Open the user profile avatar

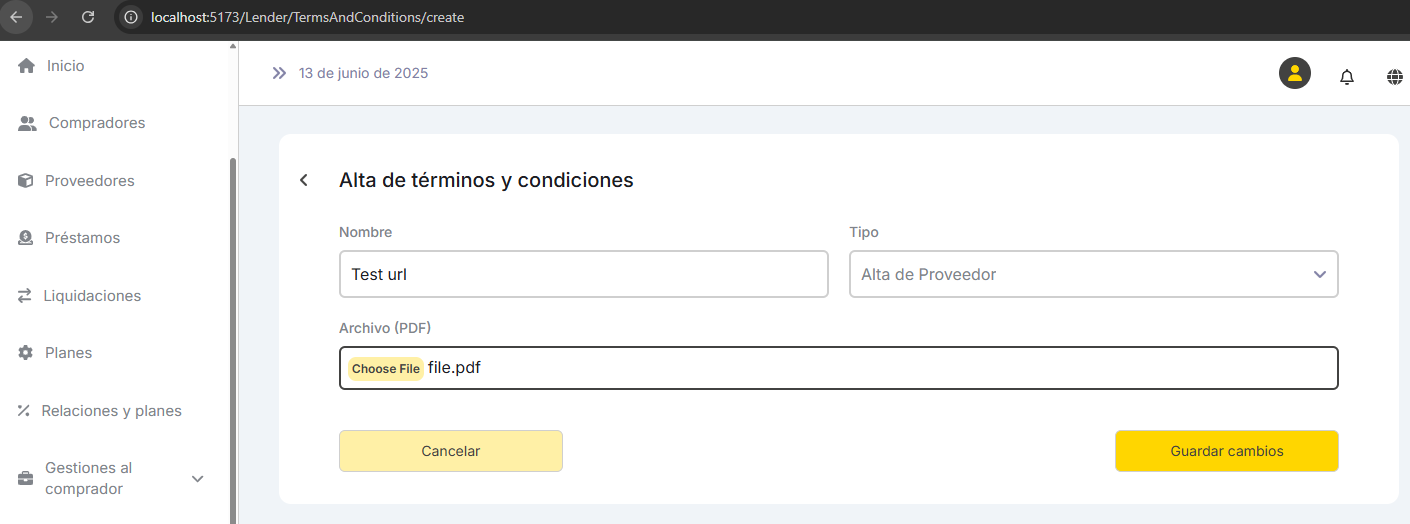point(1295,73)
